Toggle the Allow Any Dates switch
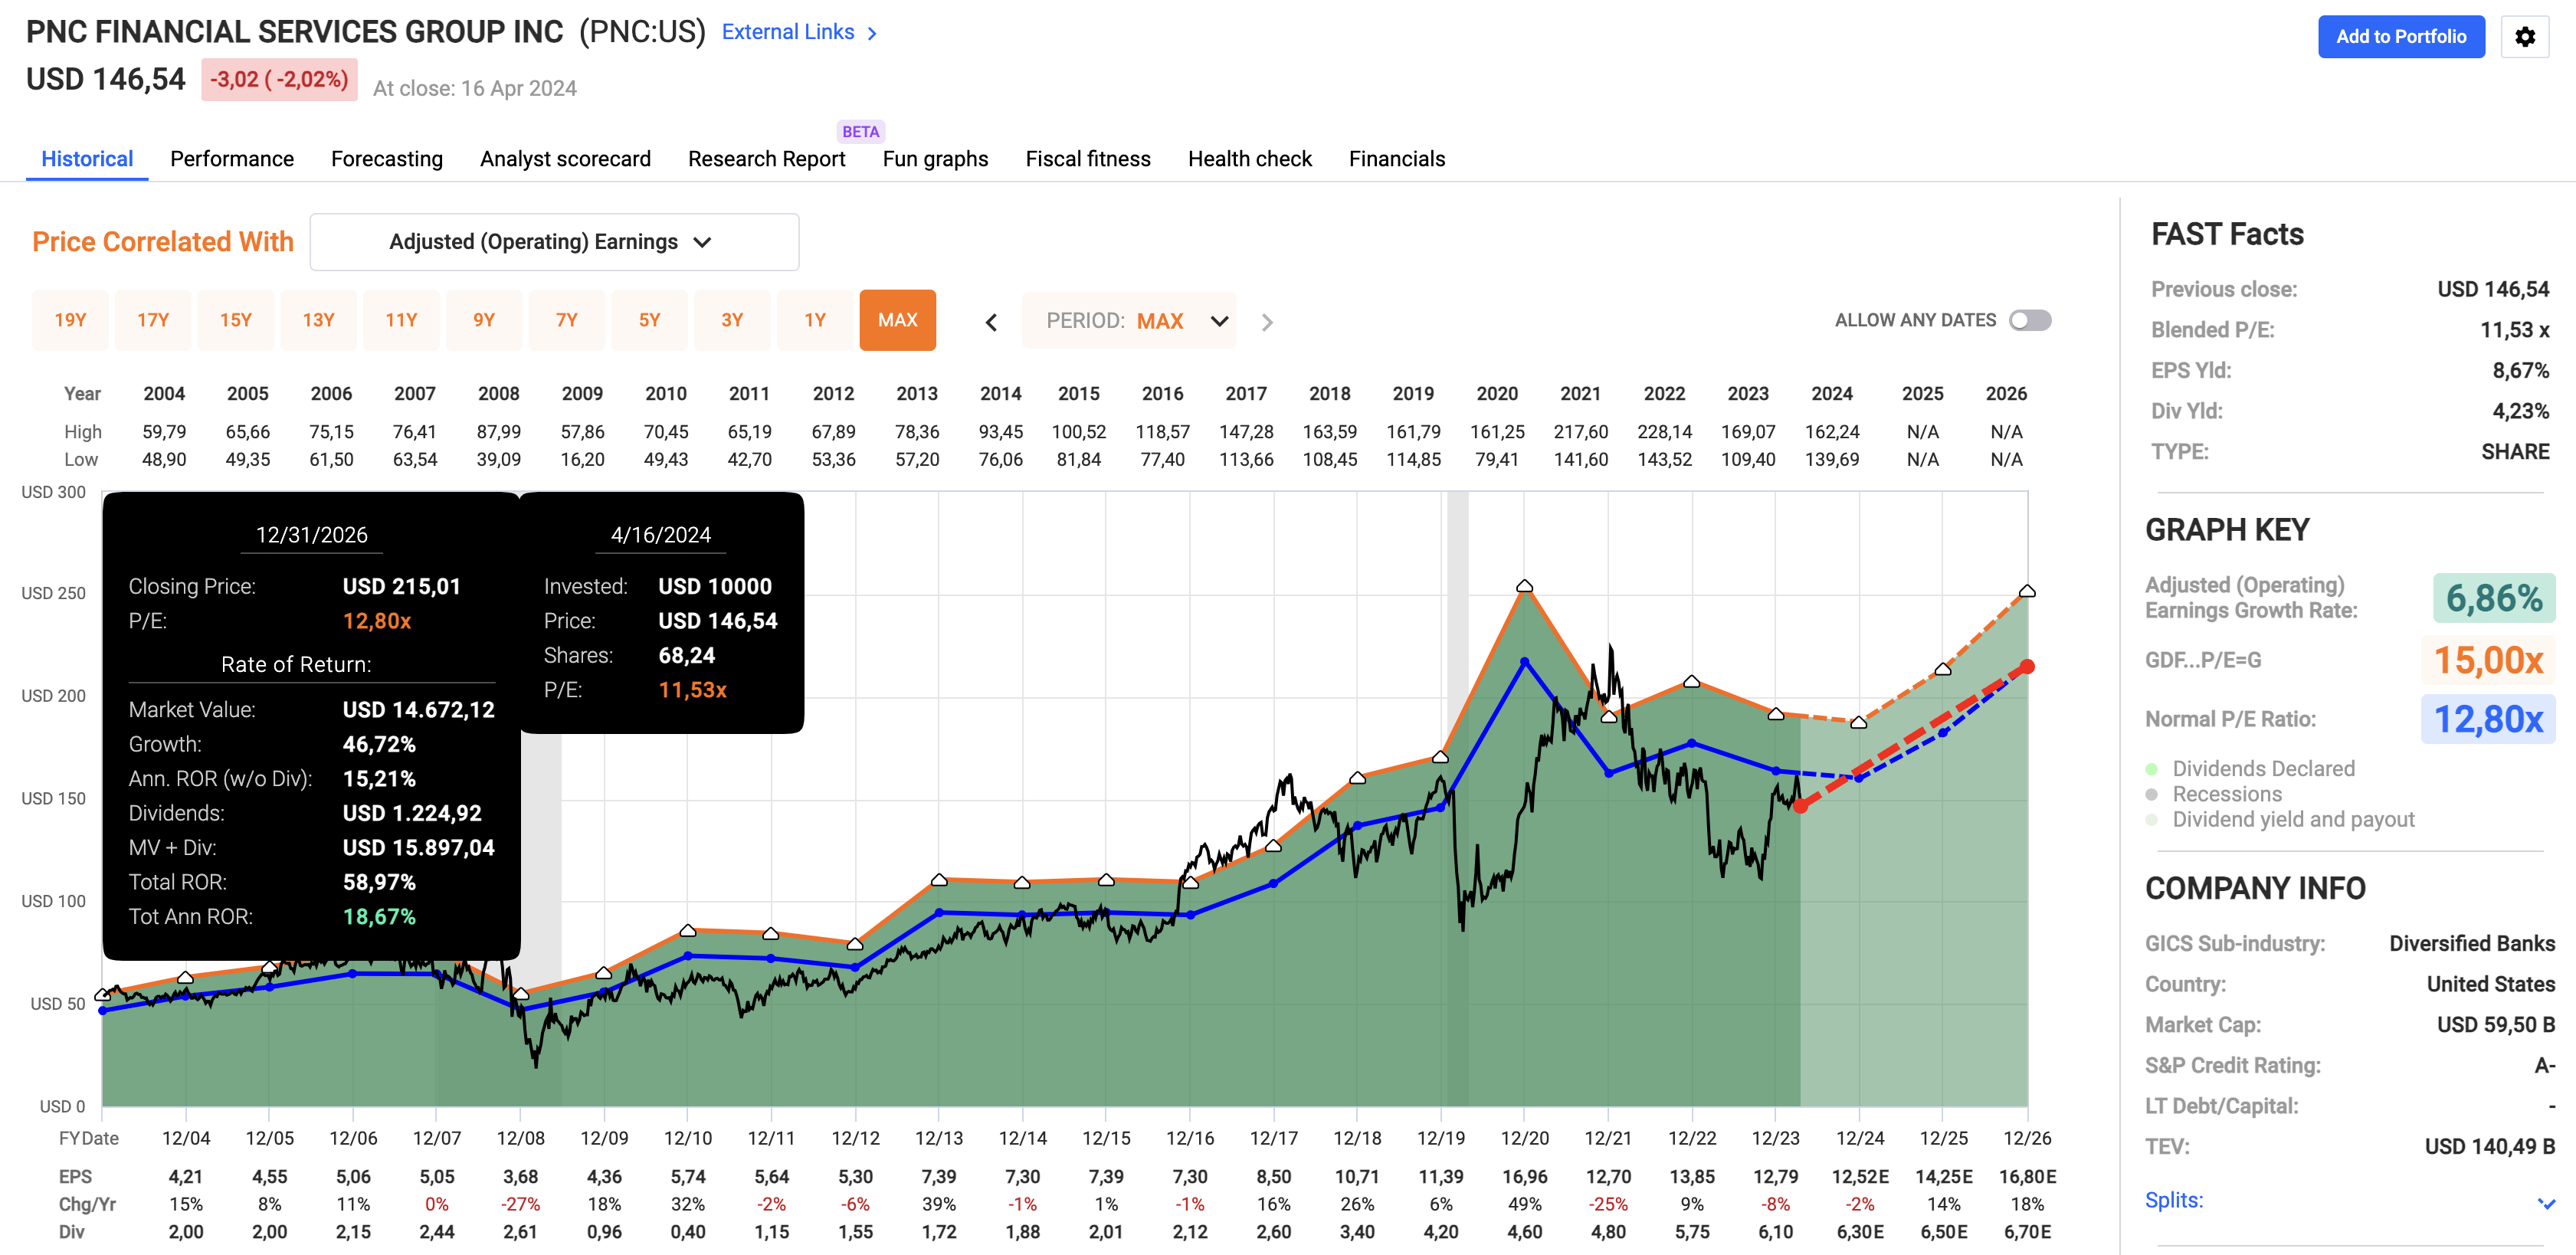Screen dimensions: 2576x1255 coord(2030,320)
